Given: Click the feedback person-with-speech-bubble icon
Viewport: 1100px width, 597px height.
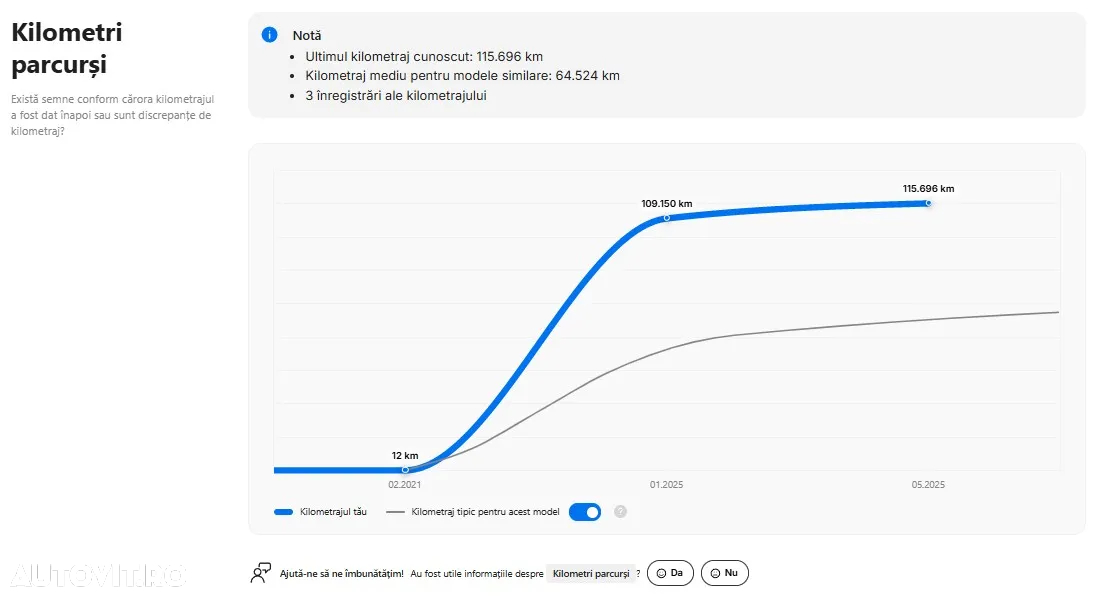Looking at the screenshot, I should (261, 573).
